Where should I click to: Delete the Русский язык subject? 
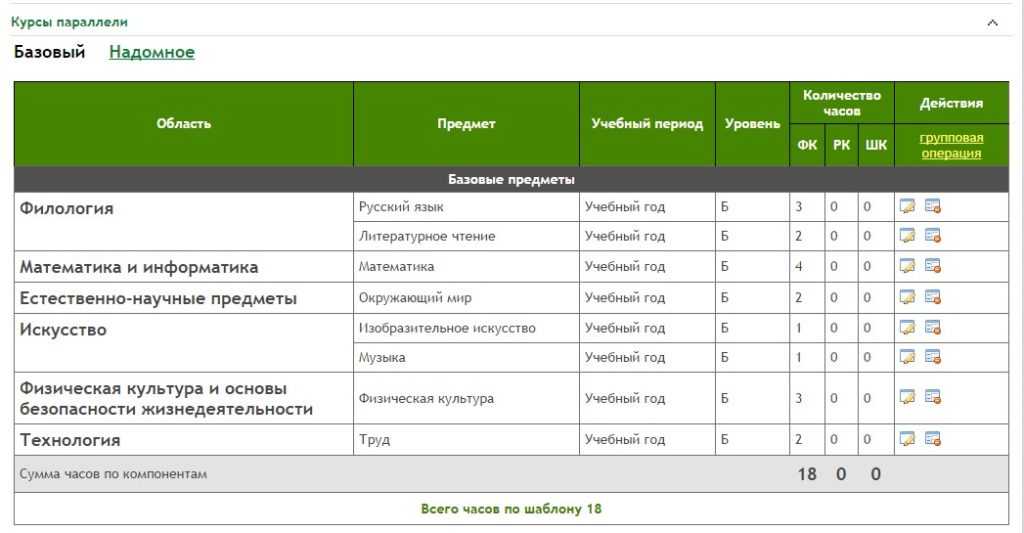(x=933, y=207)
